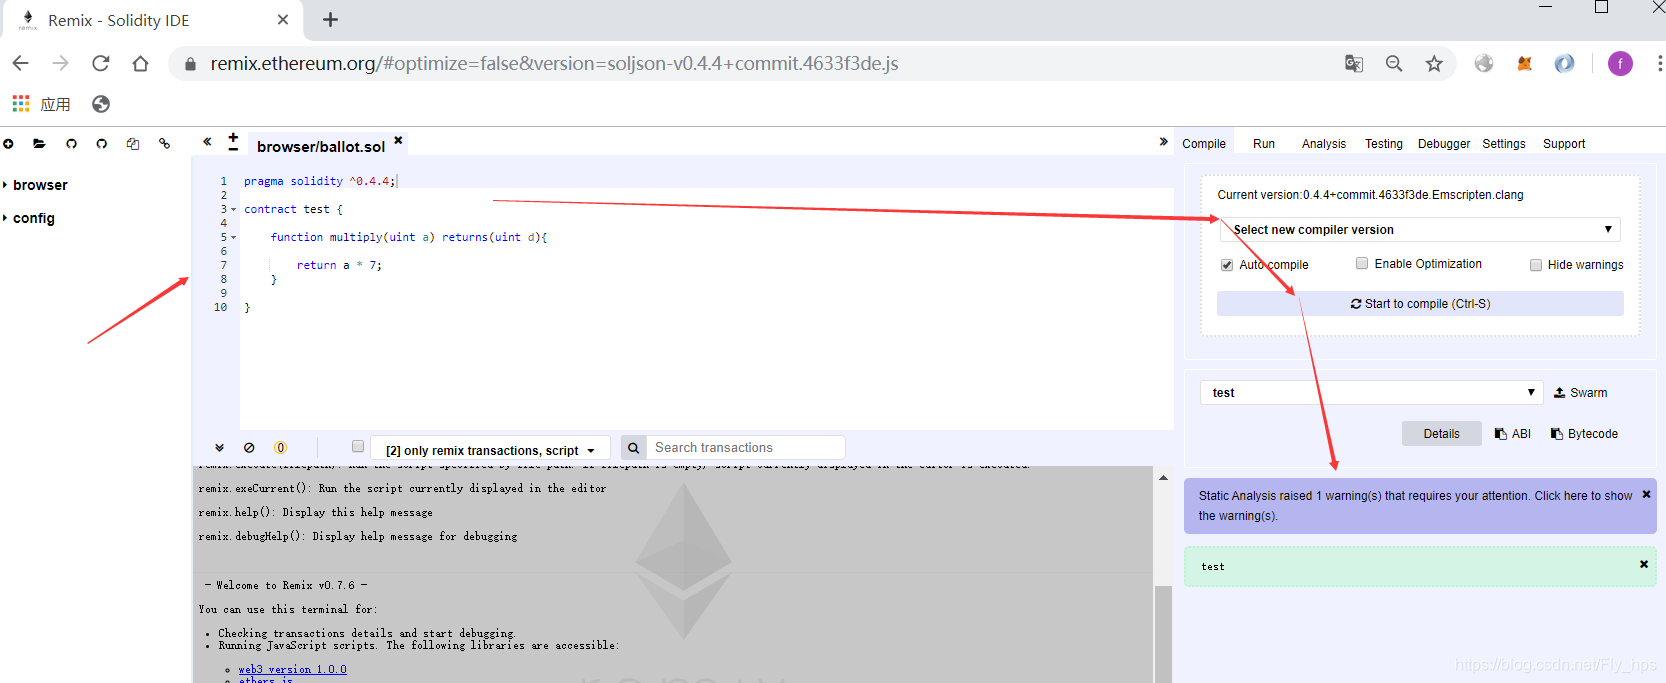1666x683 pixels.
Task: Open the only remix transactions filter dropdown
Action: 490,450
